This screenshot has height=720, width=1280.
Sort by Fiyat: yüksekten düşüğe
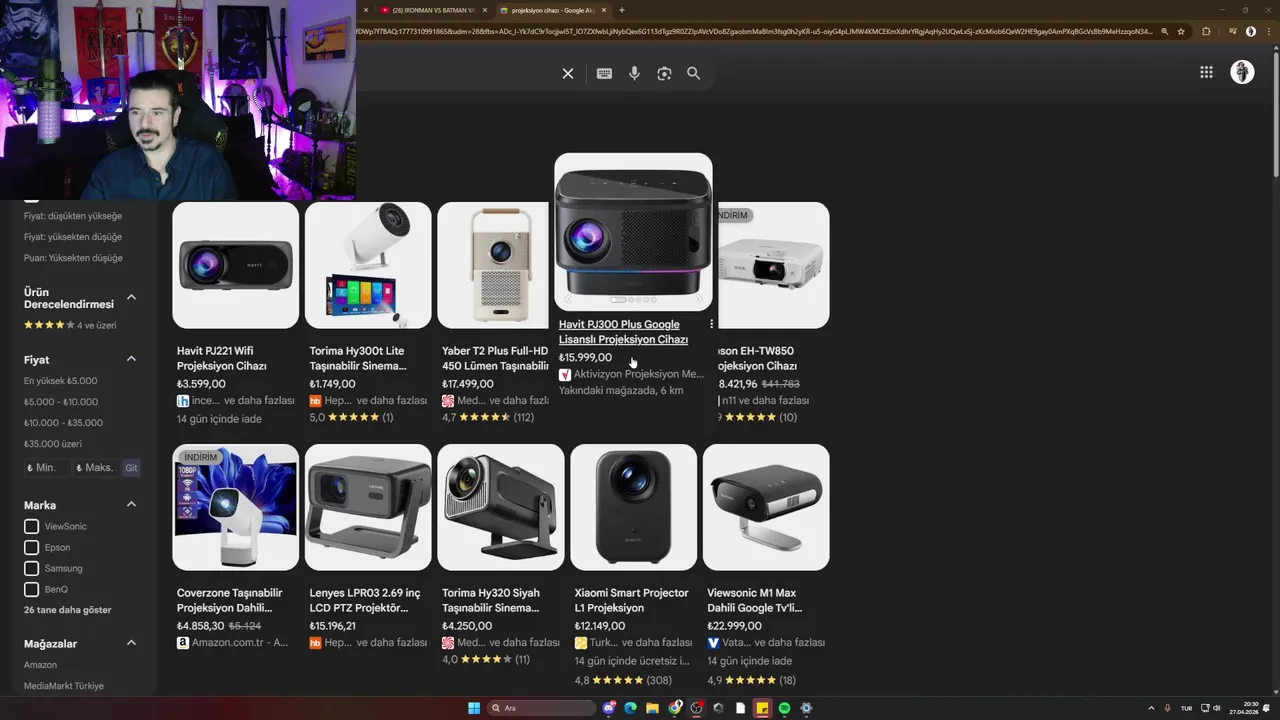pyautogui.click(x=73, y=237)
